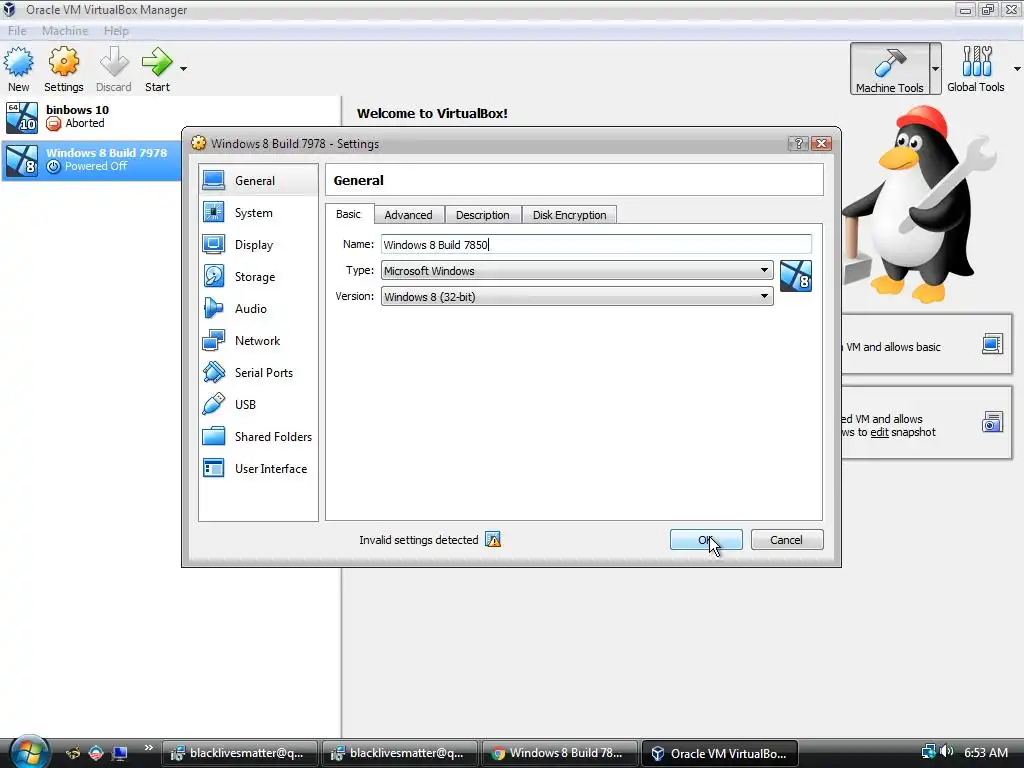Open the Version dropdown (Windows 8 32-bit)
This screenshot has width=1024, height=768.
click(x=577, y=296)
